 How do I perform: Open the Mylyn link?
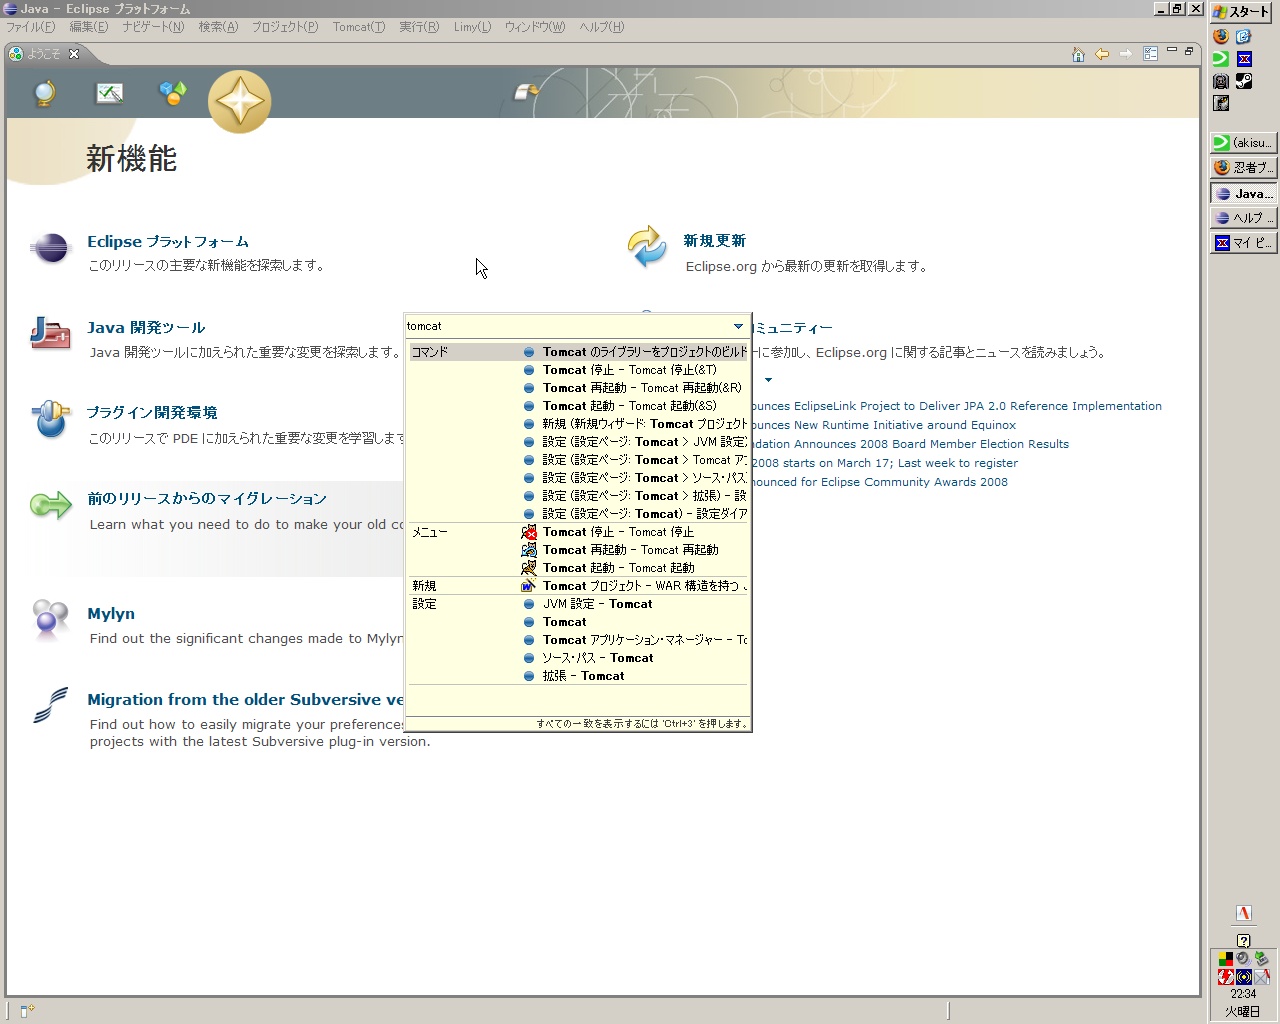[111, 614]
